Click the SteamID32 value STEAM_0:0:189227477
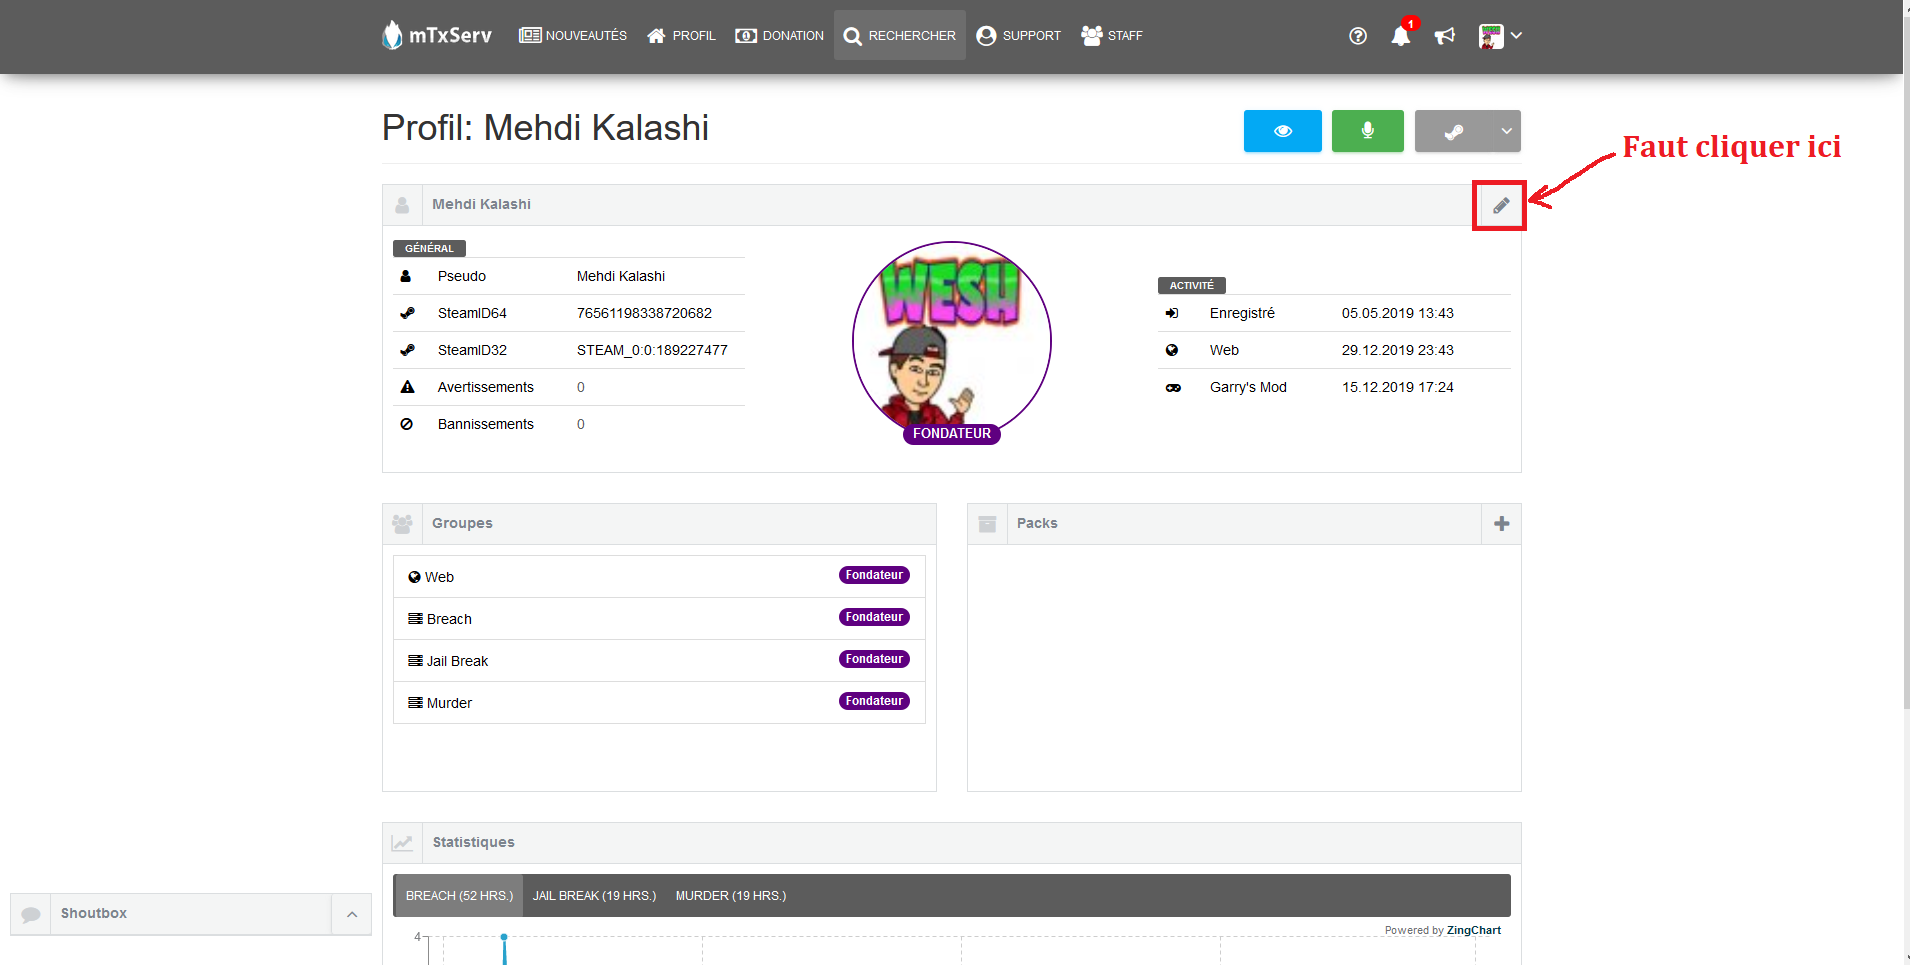 tap(652, 350)
